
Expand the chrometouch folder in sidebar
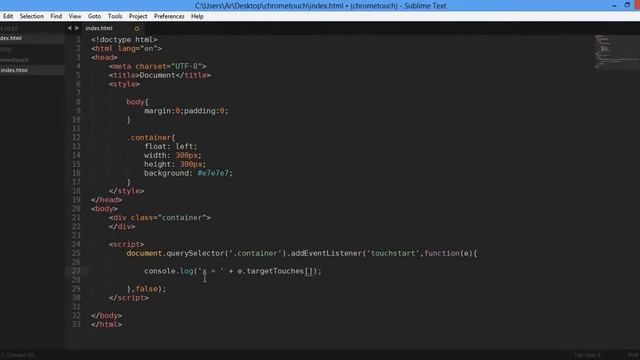(x=14, y=60)
